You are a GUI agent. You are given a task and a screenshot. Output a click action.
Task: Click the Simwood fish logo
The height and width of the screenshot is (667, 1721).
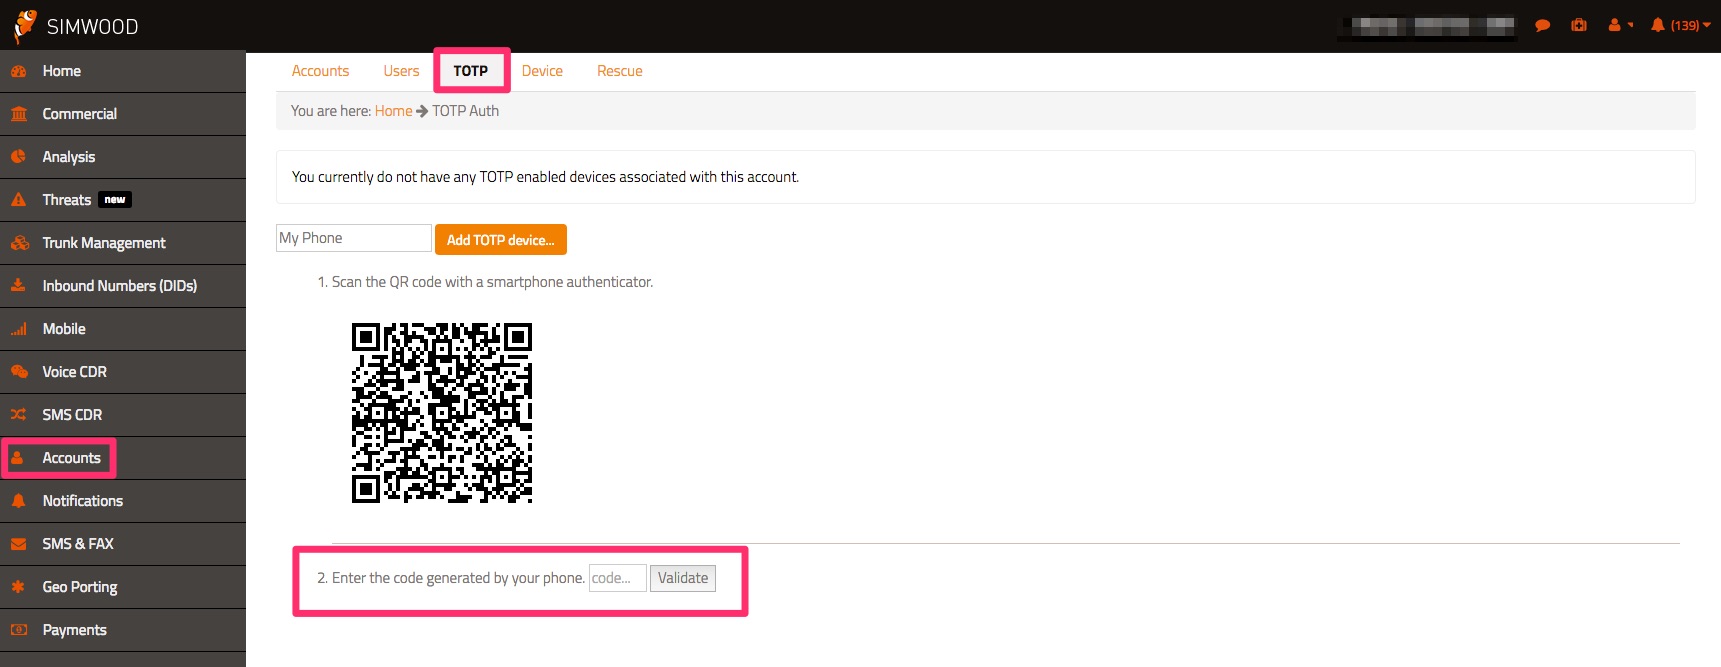pyautogui.click(x=26, y=25)
